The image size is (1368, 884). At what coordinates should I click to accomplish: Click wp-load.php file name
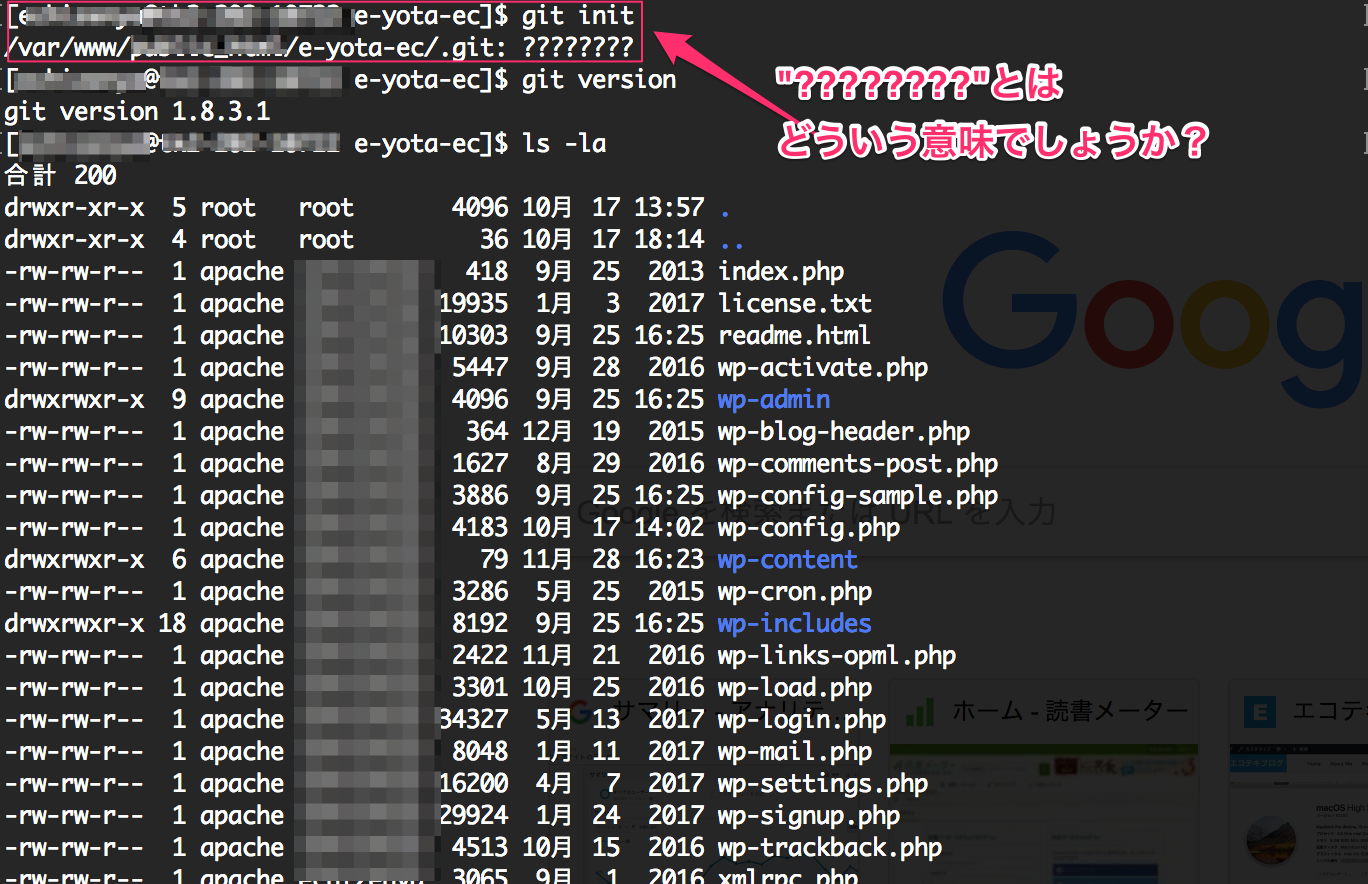[795, 688]
